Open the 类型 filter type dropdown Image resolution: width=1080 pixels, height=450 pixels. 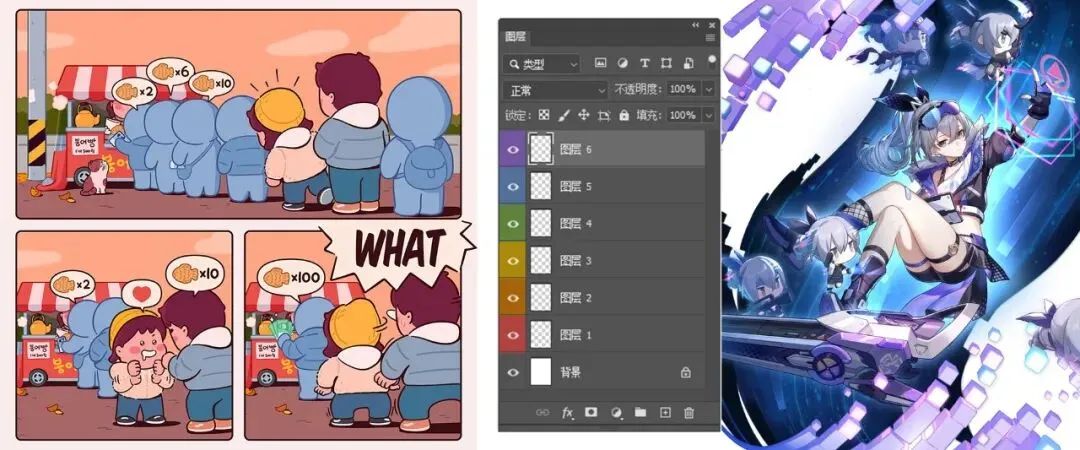pyautogui.click(x=542, y=64)
